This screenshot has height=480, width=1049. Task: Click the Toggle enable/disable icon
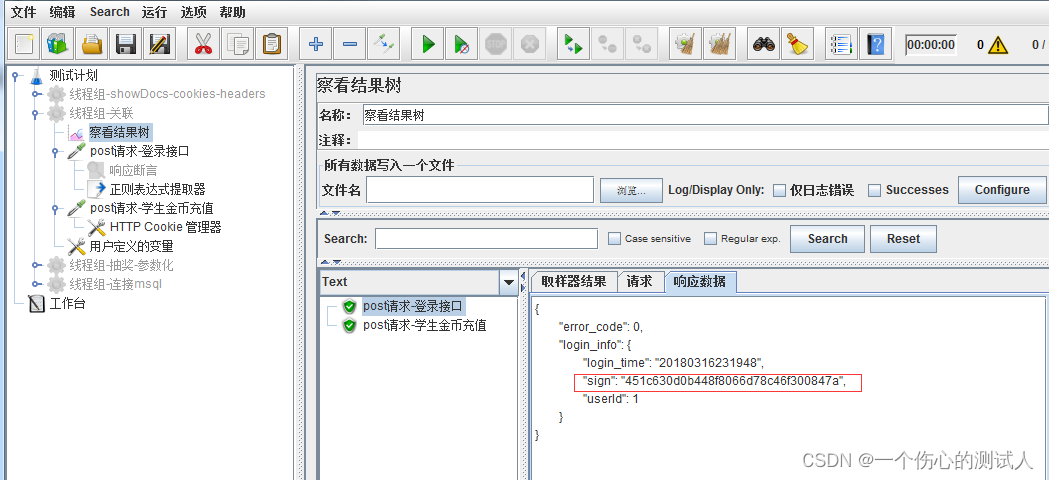tap(383, 45)
